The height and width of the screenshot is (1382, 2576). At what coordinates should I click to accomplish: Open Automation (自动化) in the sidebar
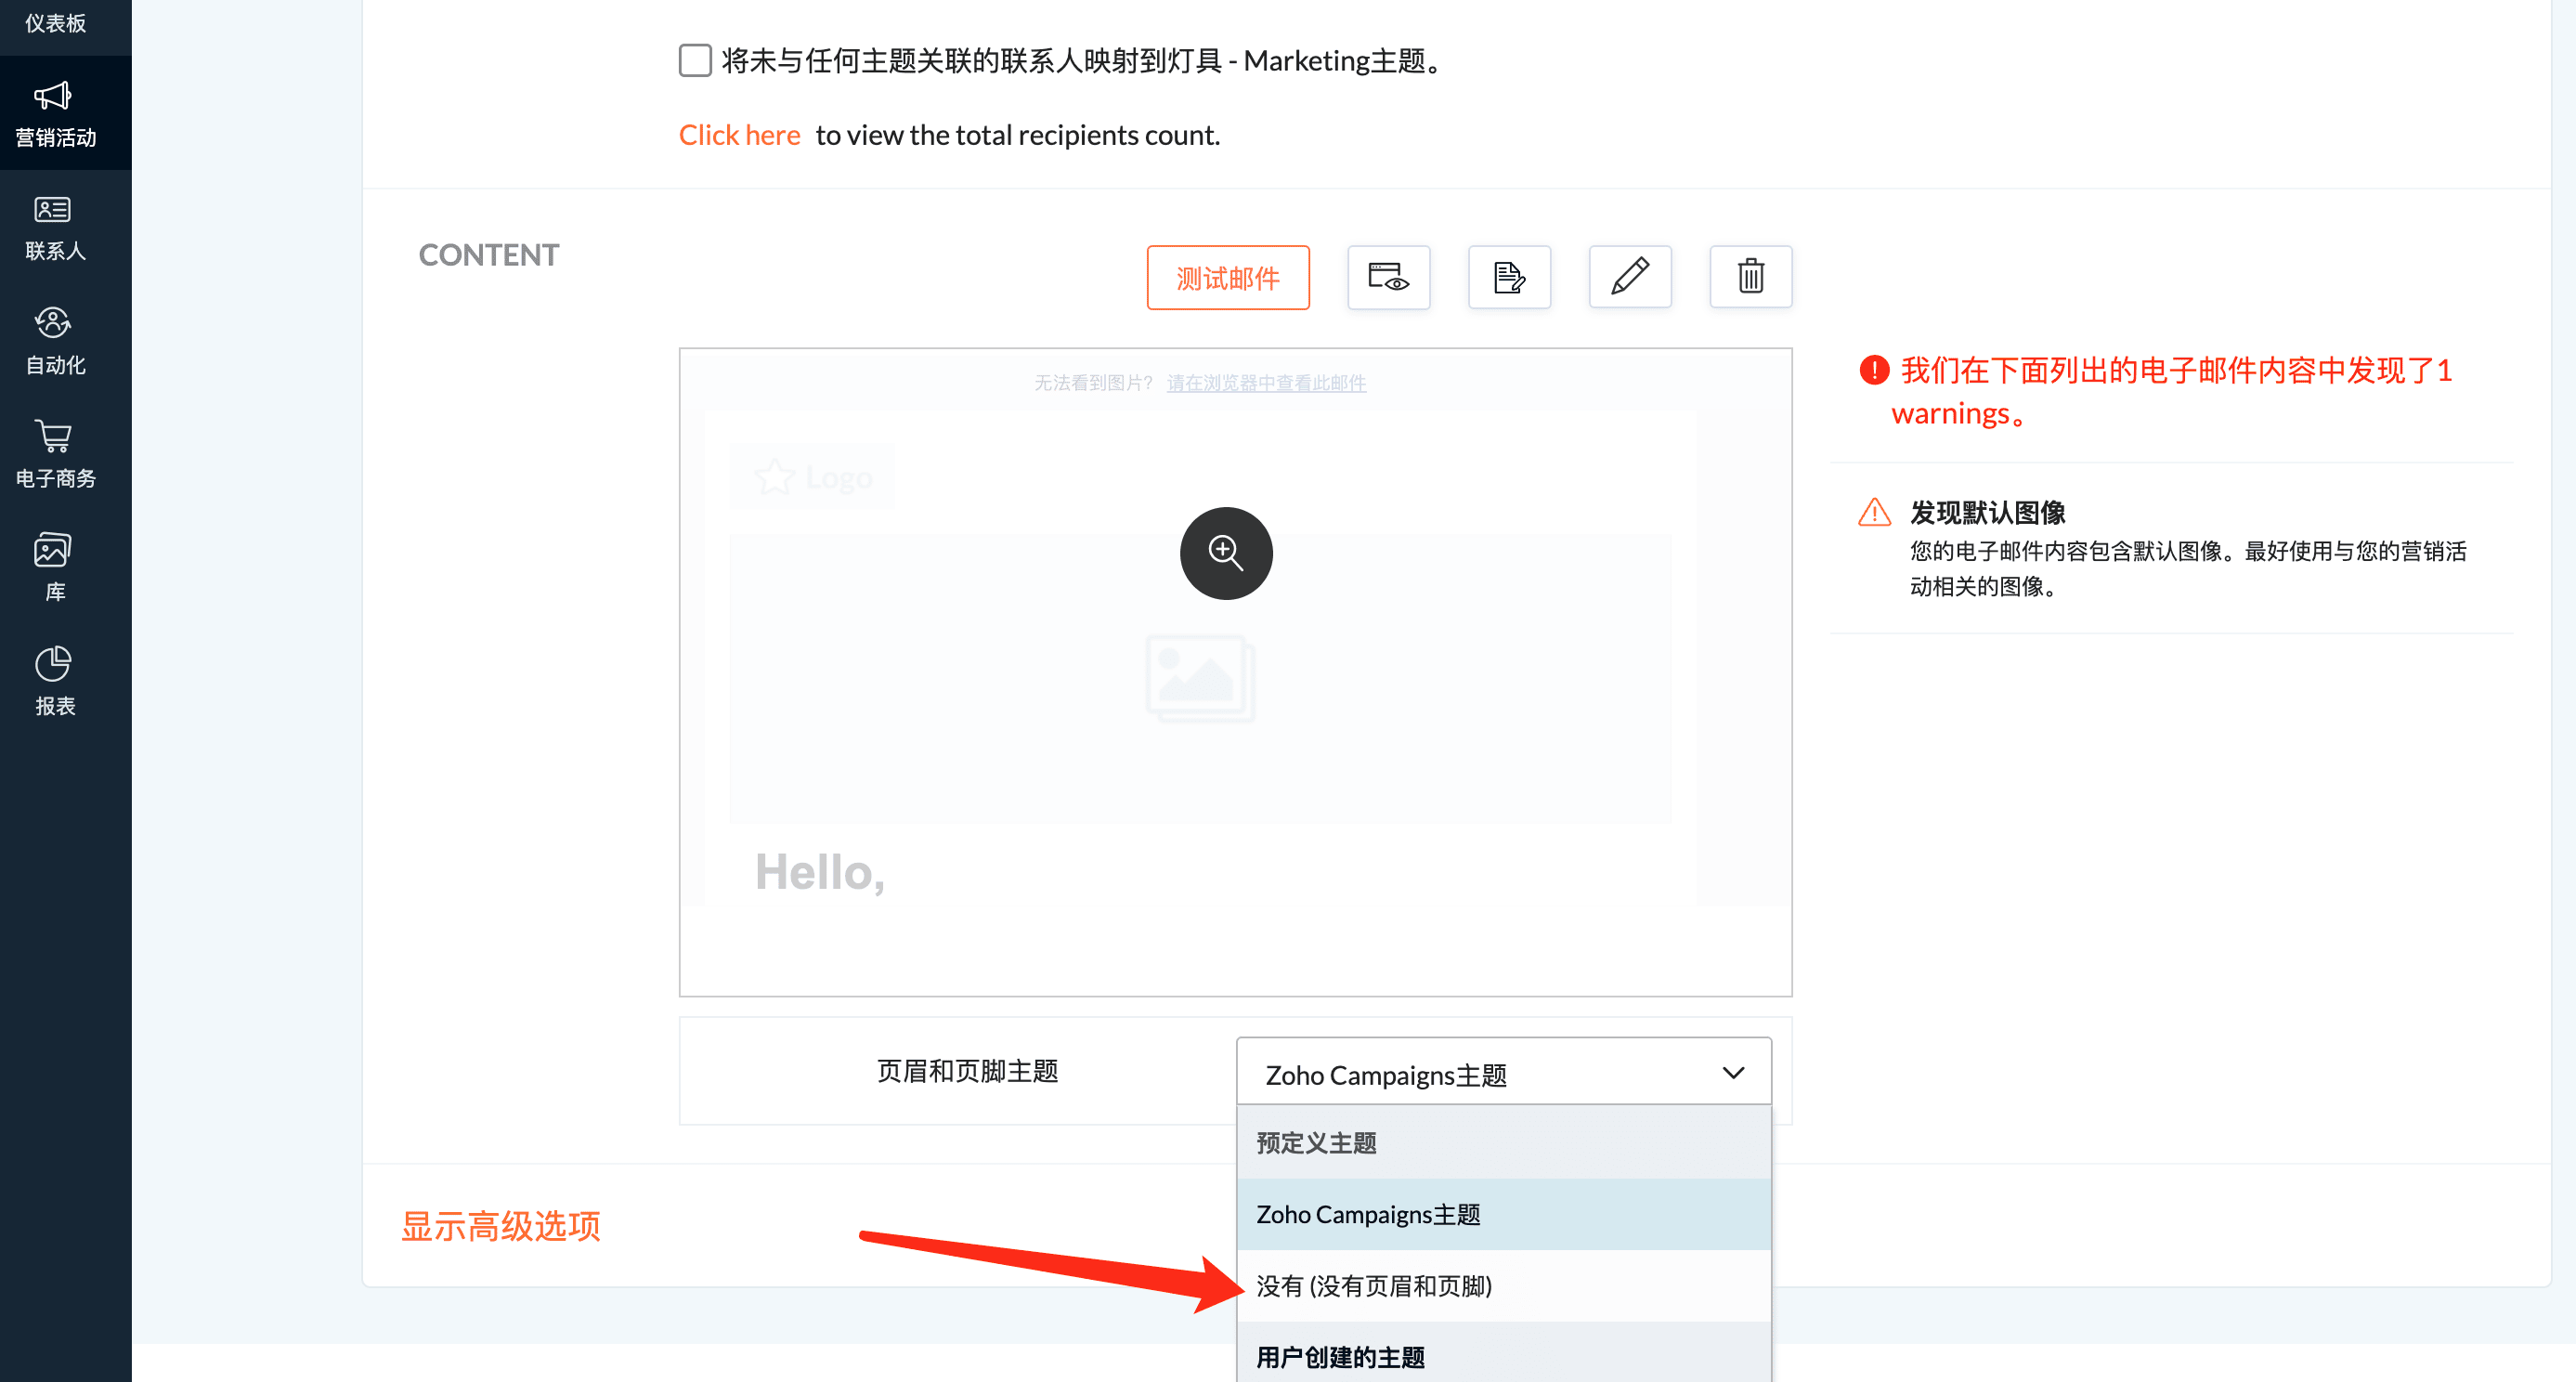55,342
